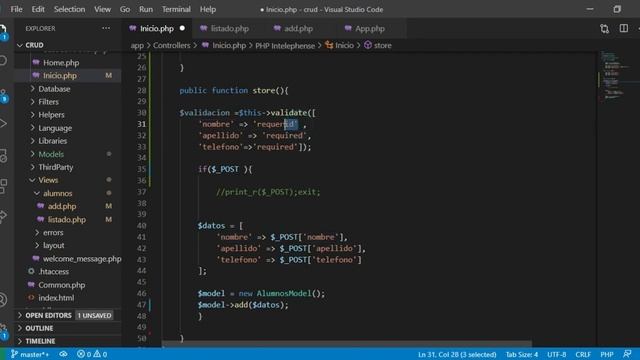Click the Inicio class breadcrumb
Image resolution: width=640 pixels, height=360 pixels.
tap(340, 45)
